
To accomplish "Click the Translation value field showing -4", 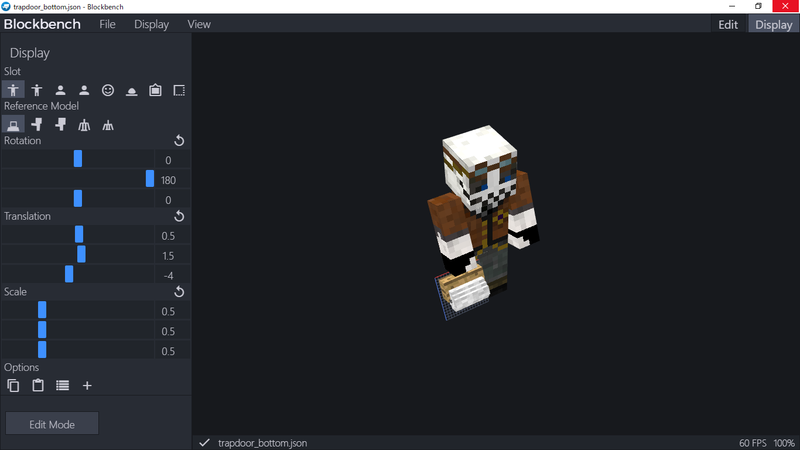I will 172,275.
